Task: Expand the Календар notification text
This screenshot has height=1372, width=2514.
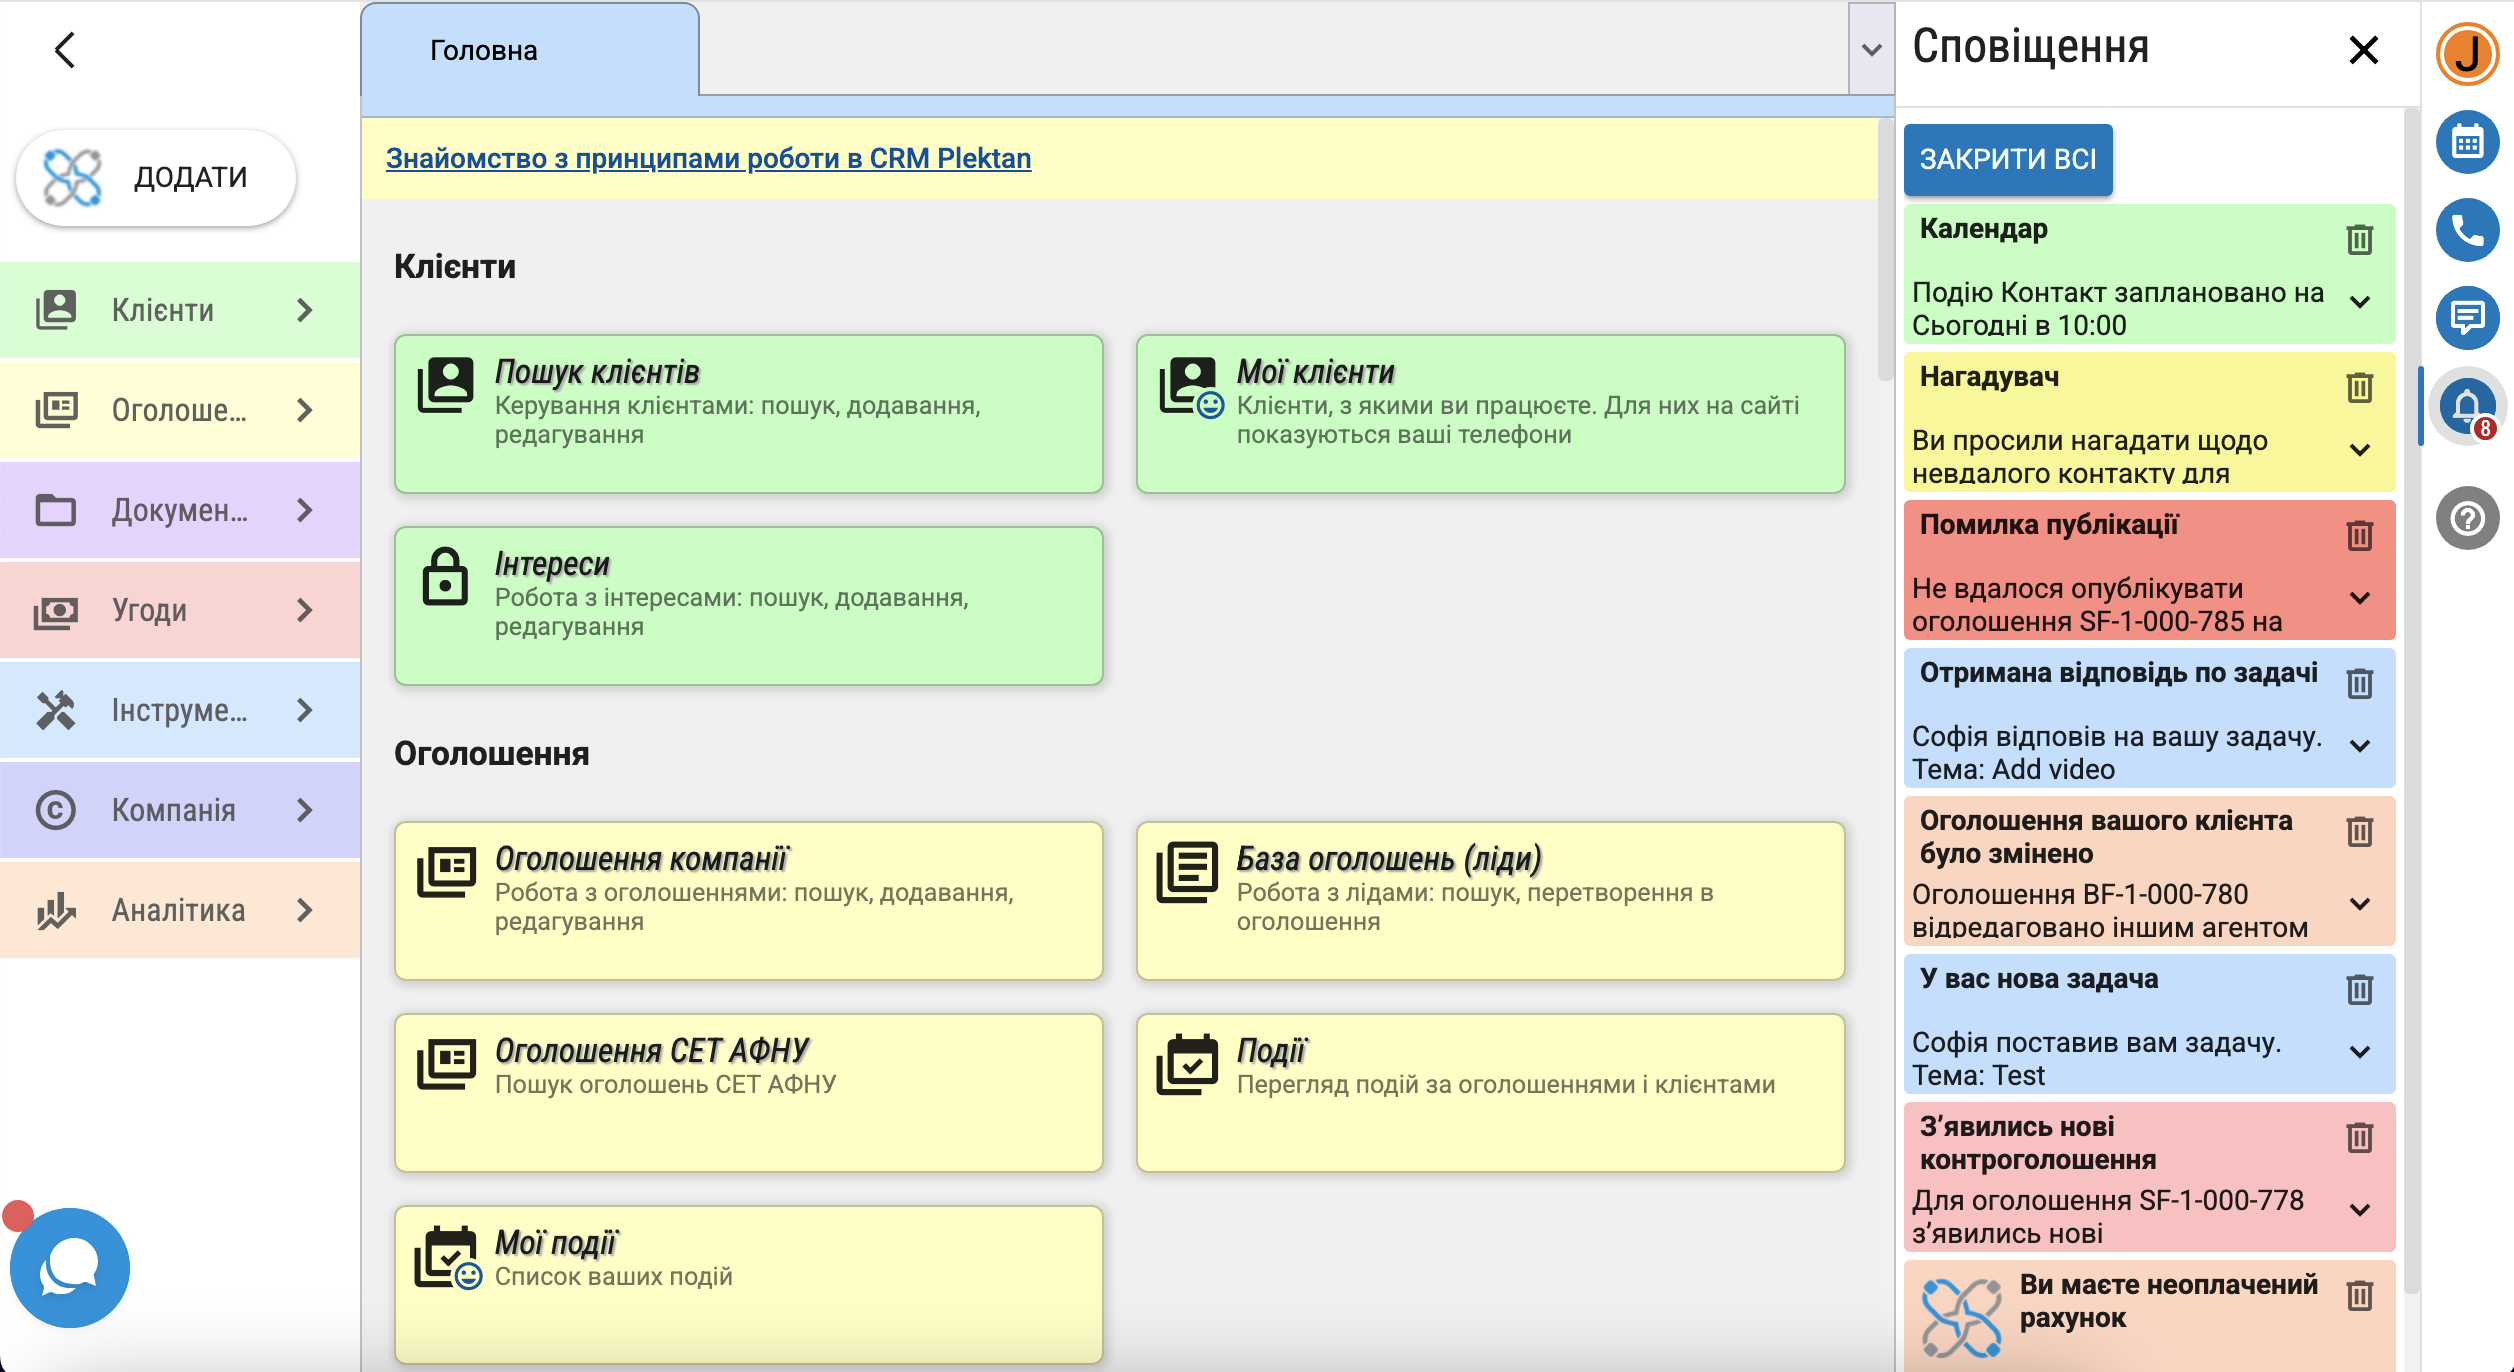Action: click(2359, 302)
